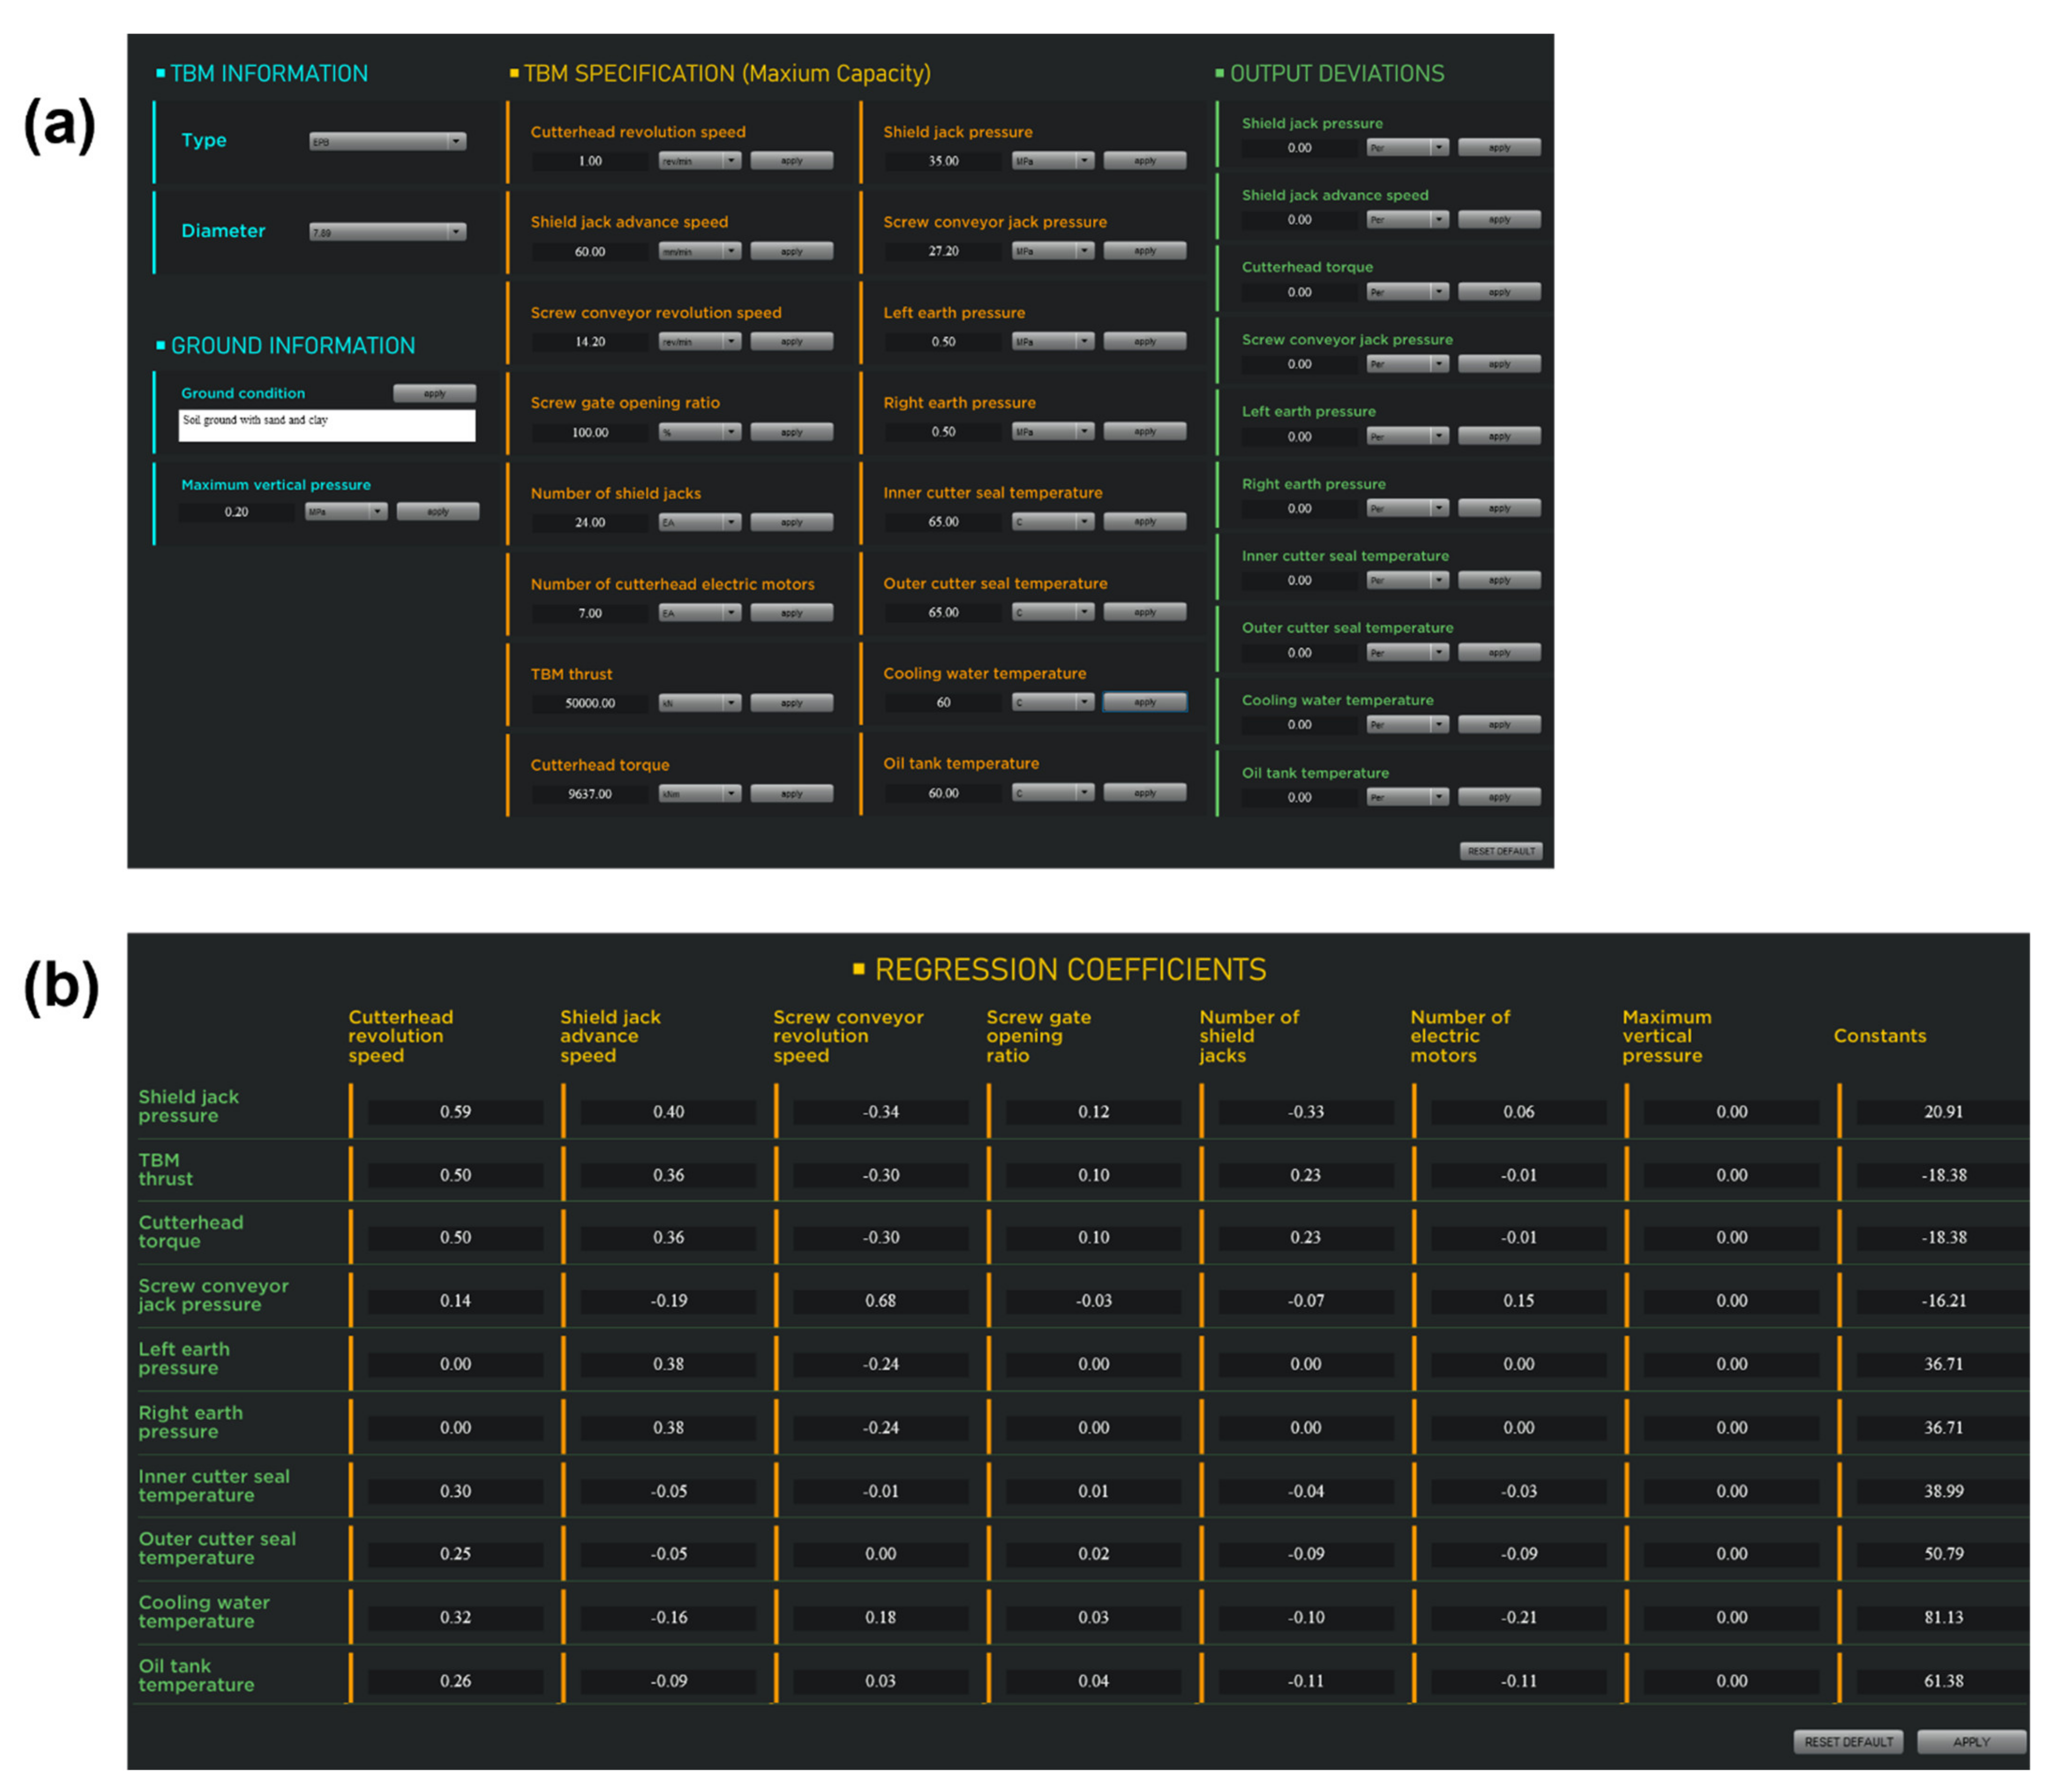
Task: Apply the Shield jack advance speed specification
Action: pos(791,251)
